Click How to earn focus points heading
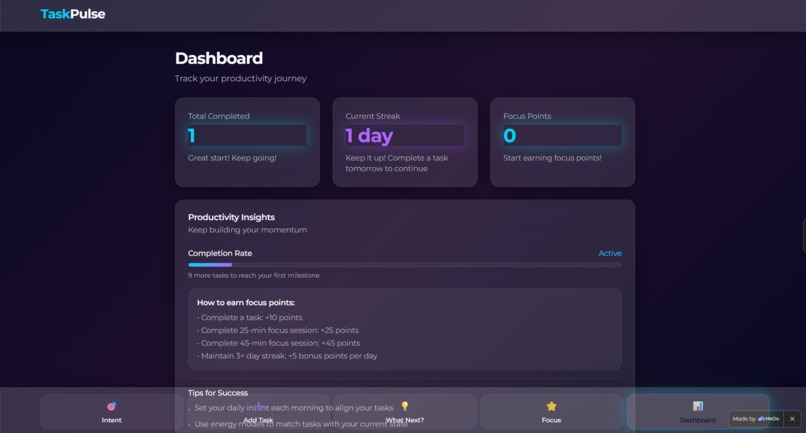The height and width of the screenshot is (433, 806). (x=246, y=302)
